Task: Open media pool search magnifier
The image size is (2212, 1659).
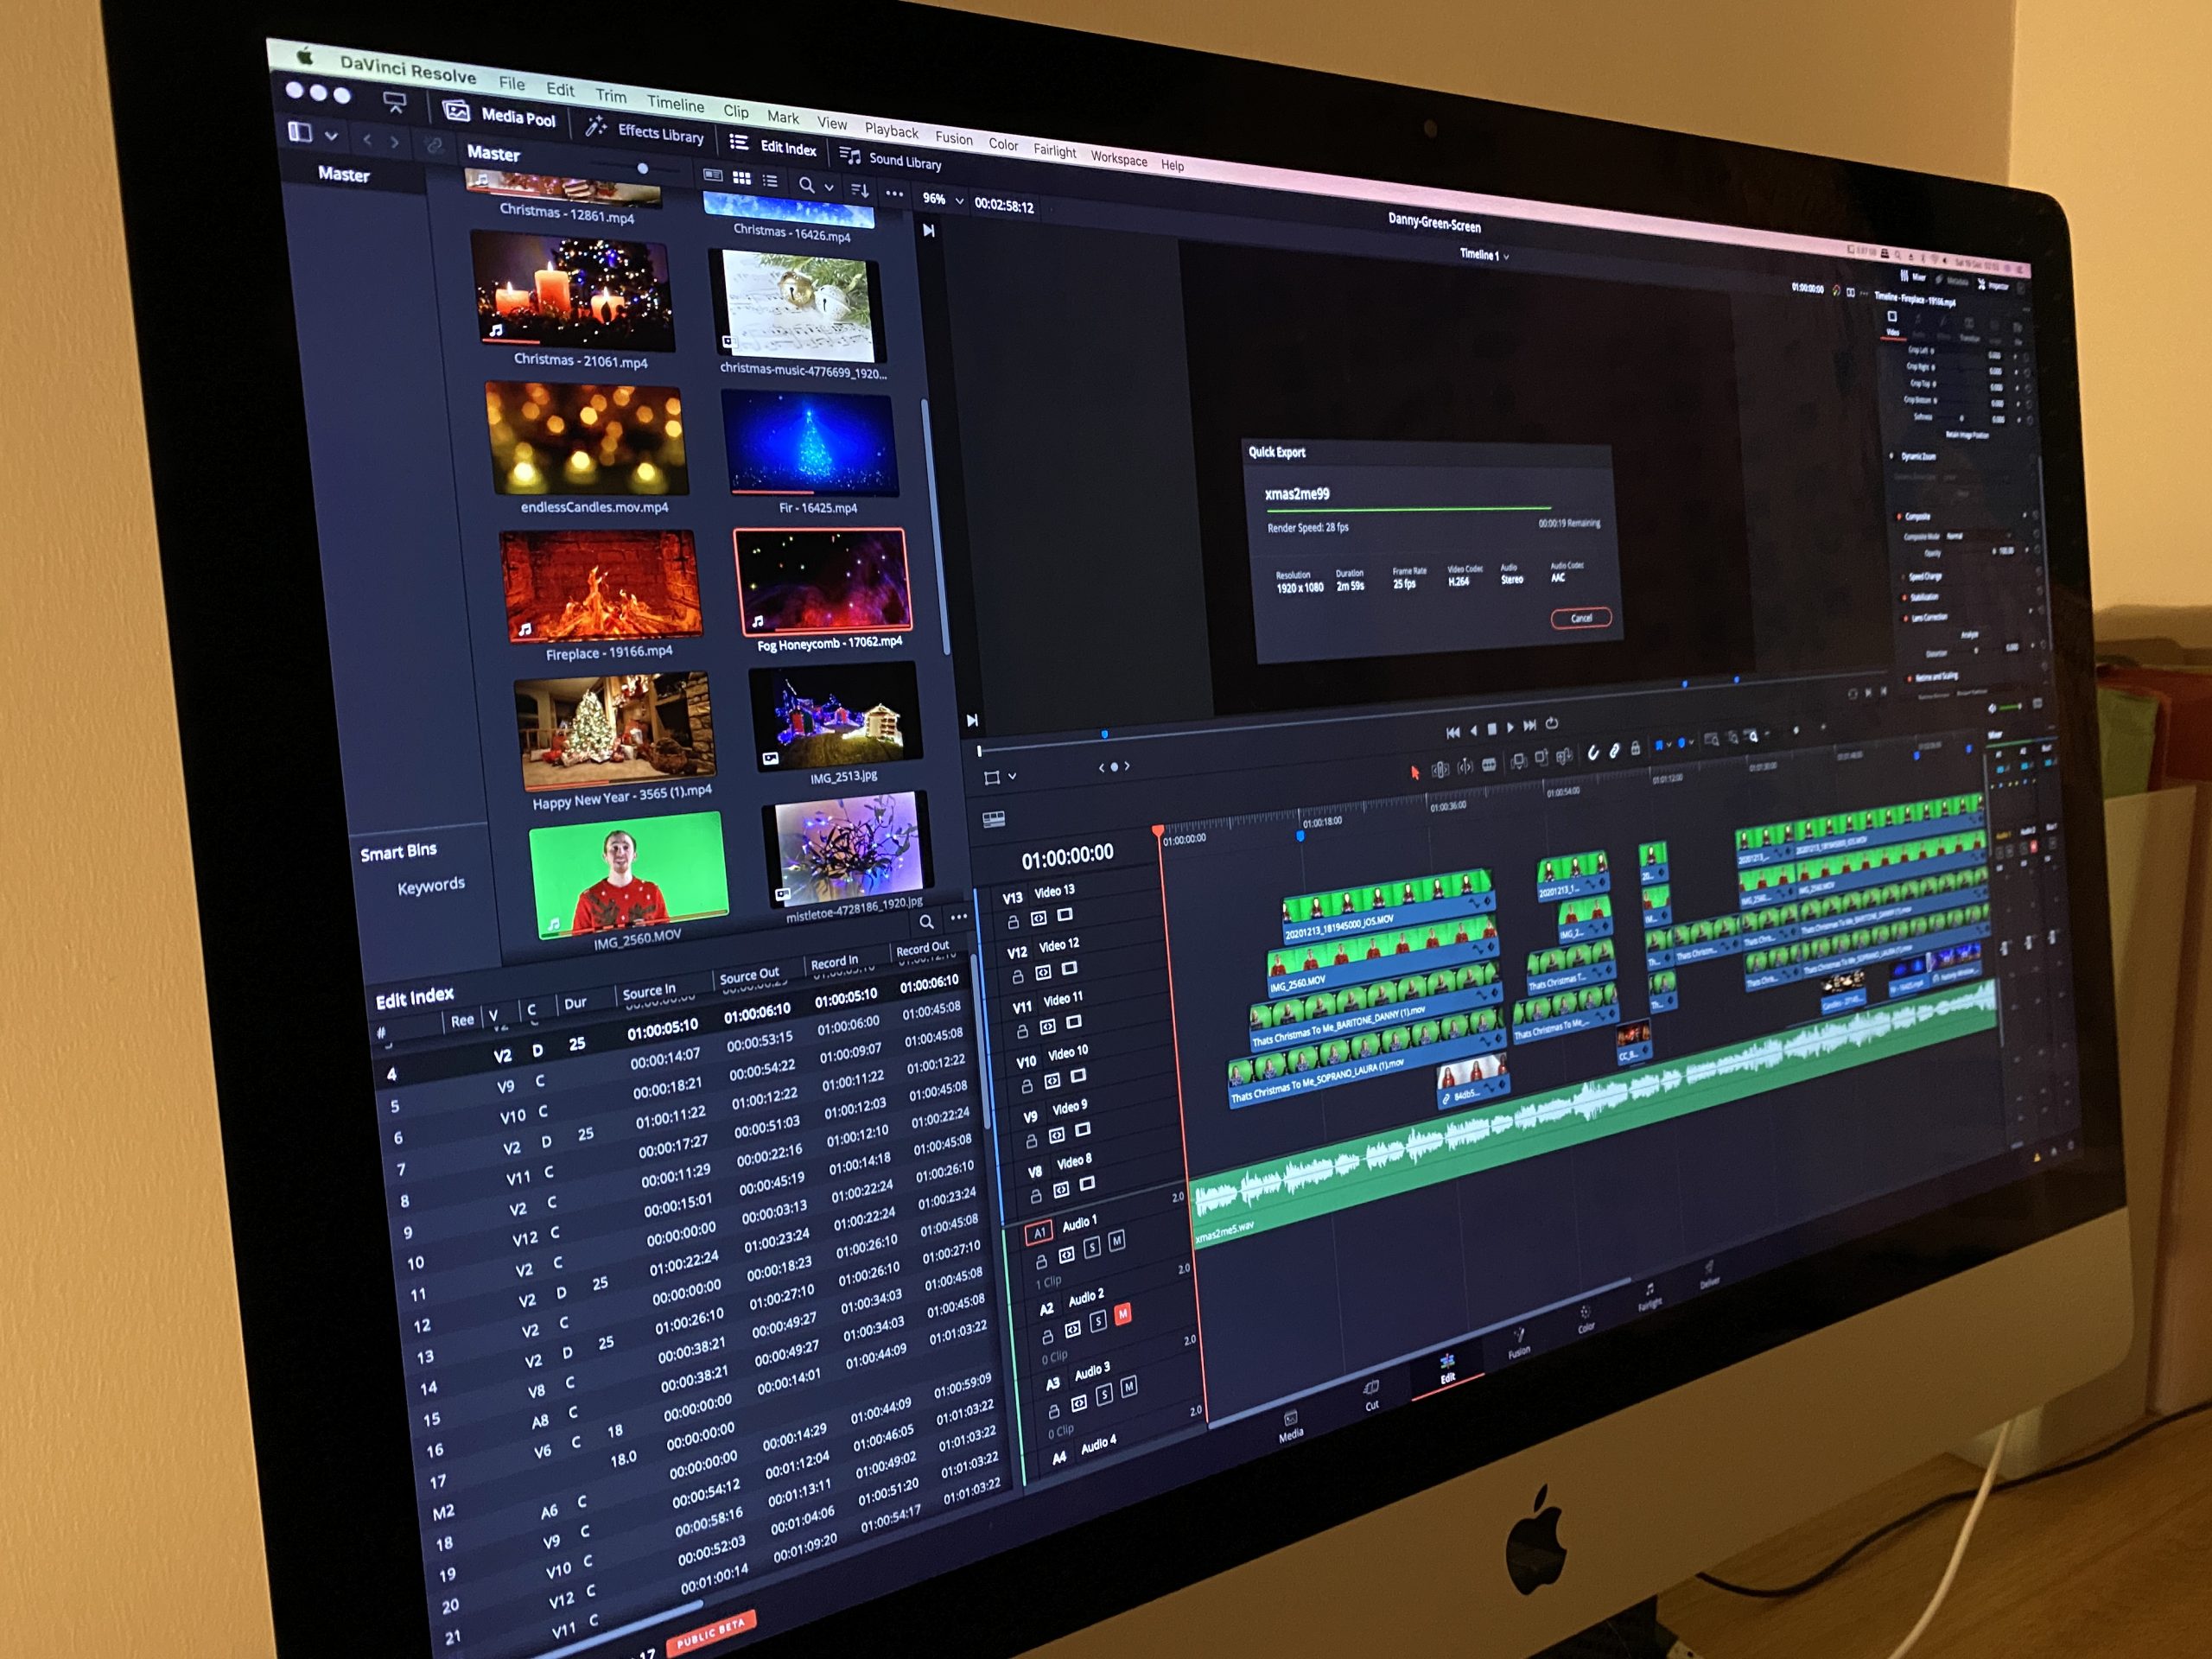Action: pyautogui.click(x=806, y=185)
